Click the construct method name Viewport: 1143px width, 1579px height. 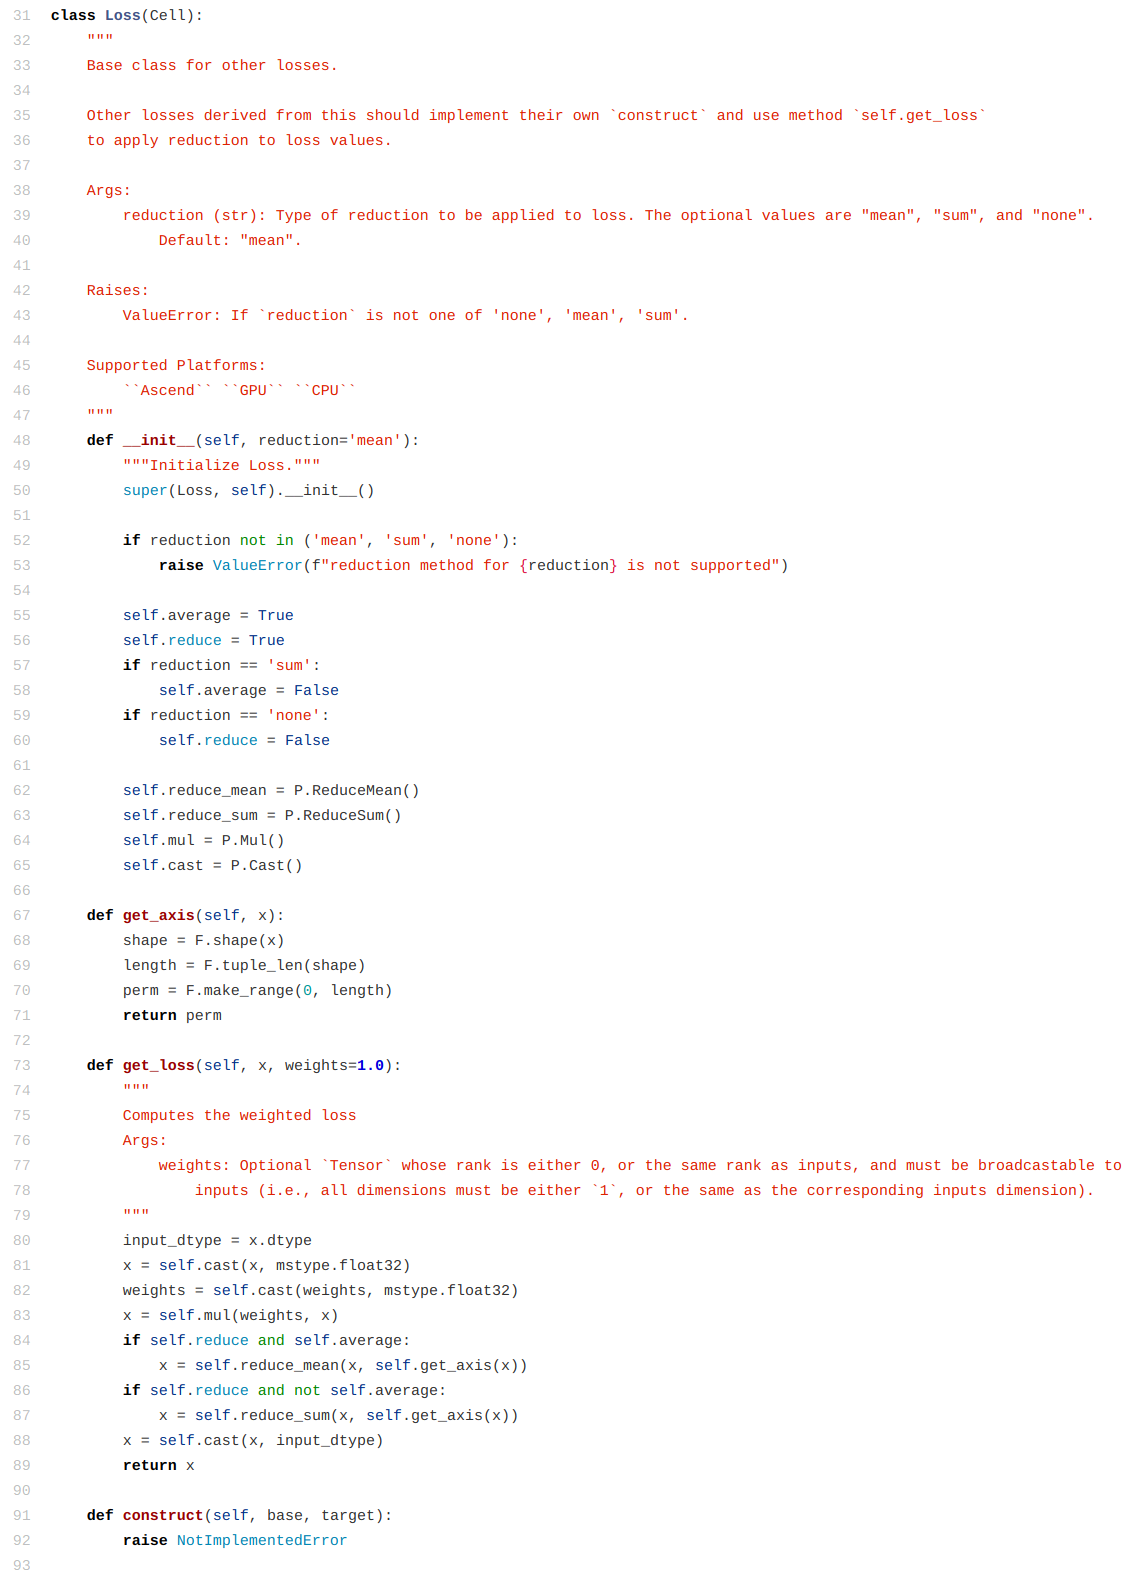point(163,1516)
